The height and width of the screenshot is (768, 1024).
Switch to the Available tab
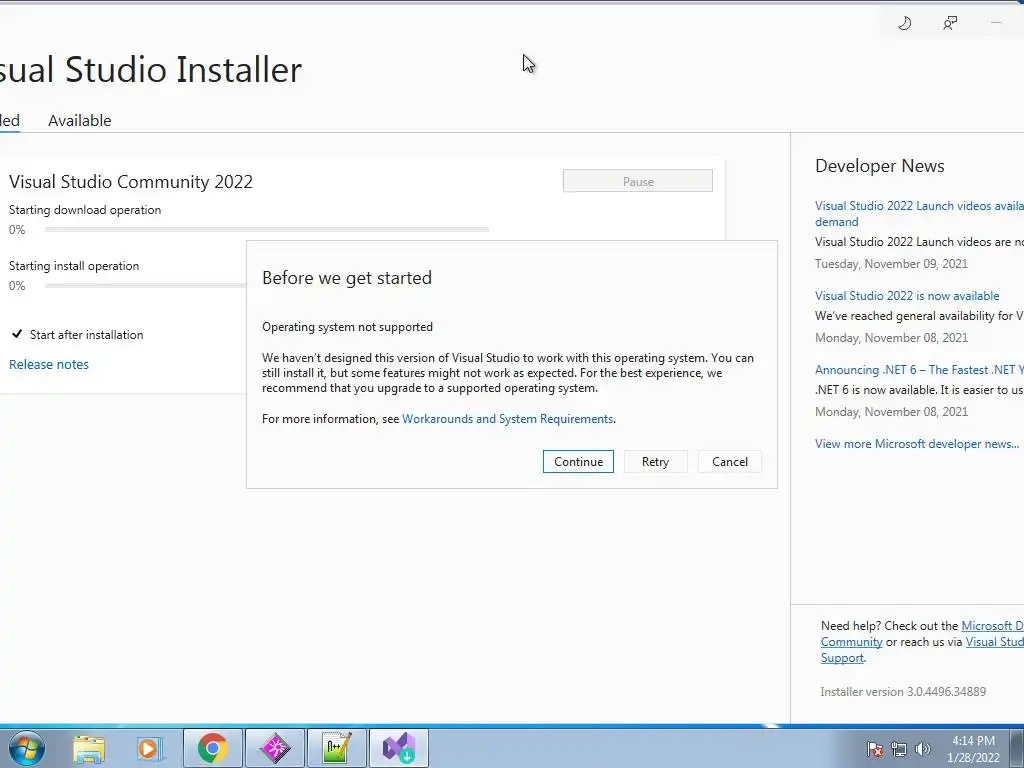click(80, 121)
